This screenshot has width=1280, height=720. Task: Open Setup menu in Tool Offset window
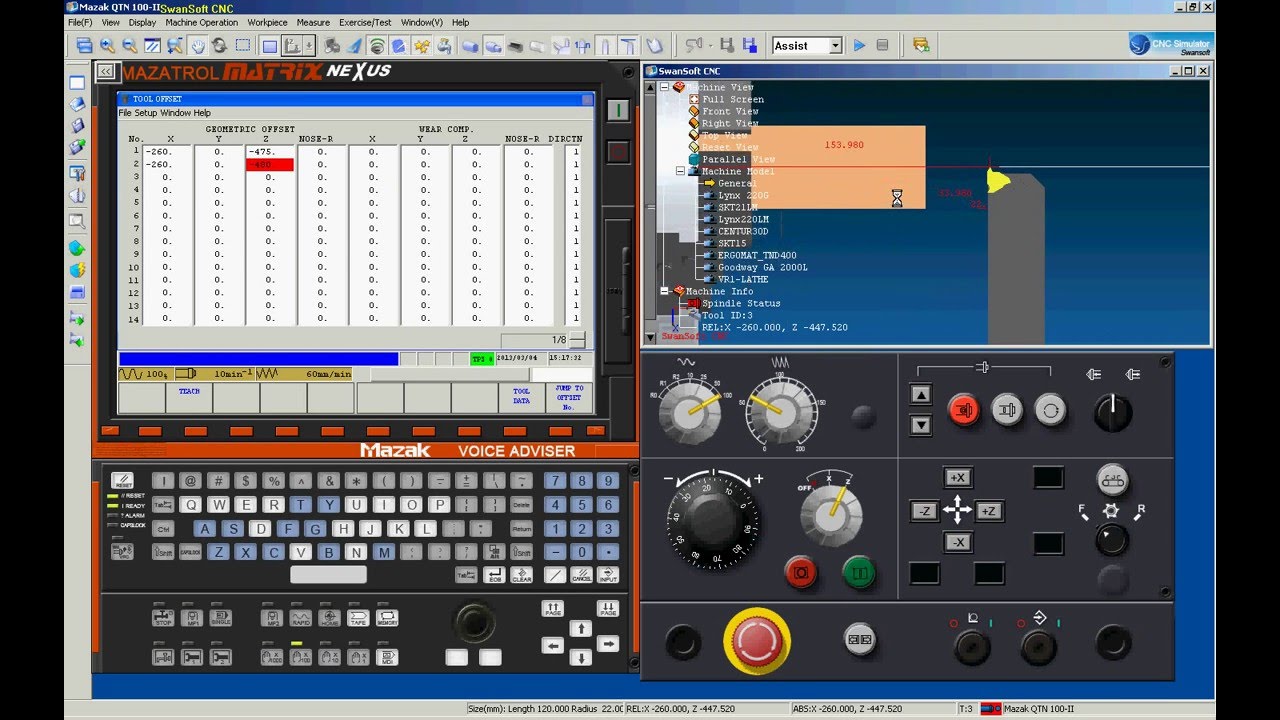click(x=147, y=113)
